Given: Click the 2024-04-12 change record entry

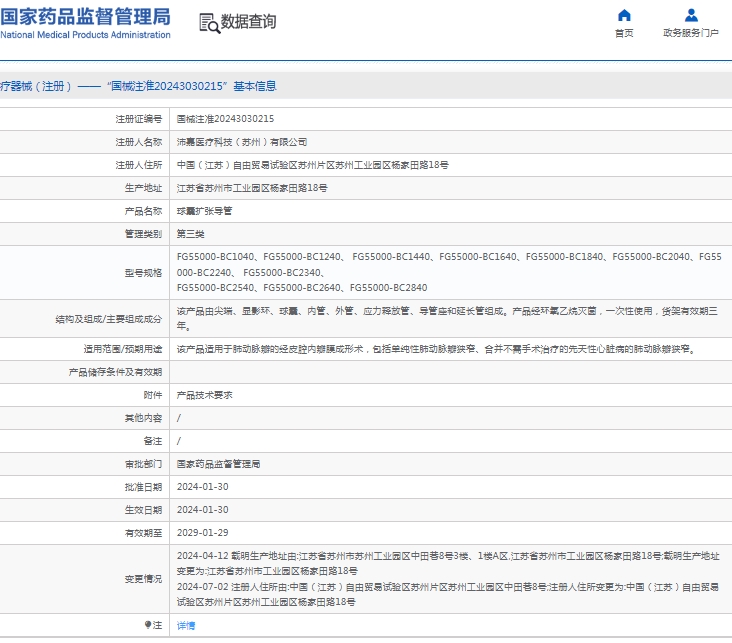Looking at the screenshot, I should click(448, 563).
